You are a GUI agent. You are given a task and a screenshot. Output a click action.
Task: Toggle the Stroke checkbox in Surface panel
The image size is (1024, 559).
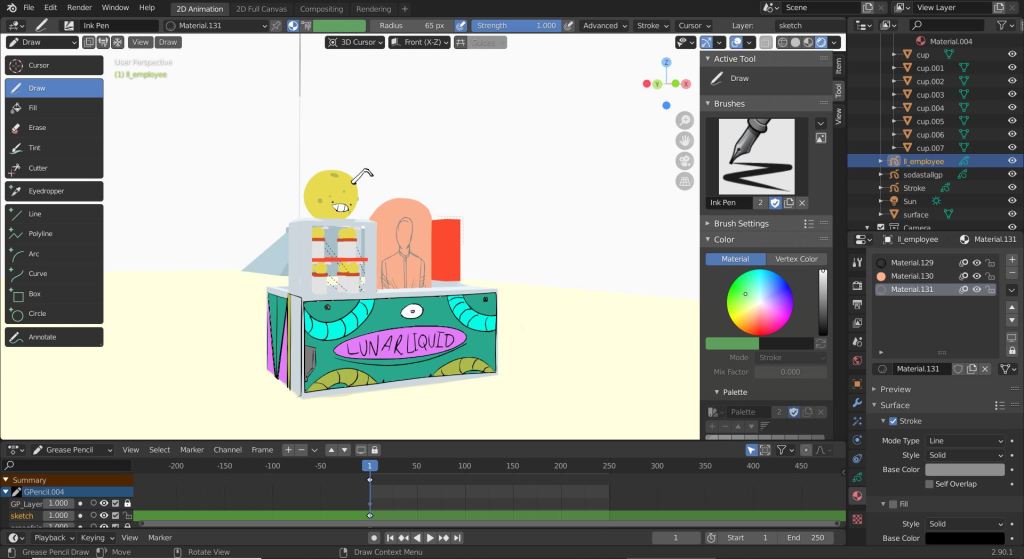coord(893,421)
